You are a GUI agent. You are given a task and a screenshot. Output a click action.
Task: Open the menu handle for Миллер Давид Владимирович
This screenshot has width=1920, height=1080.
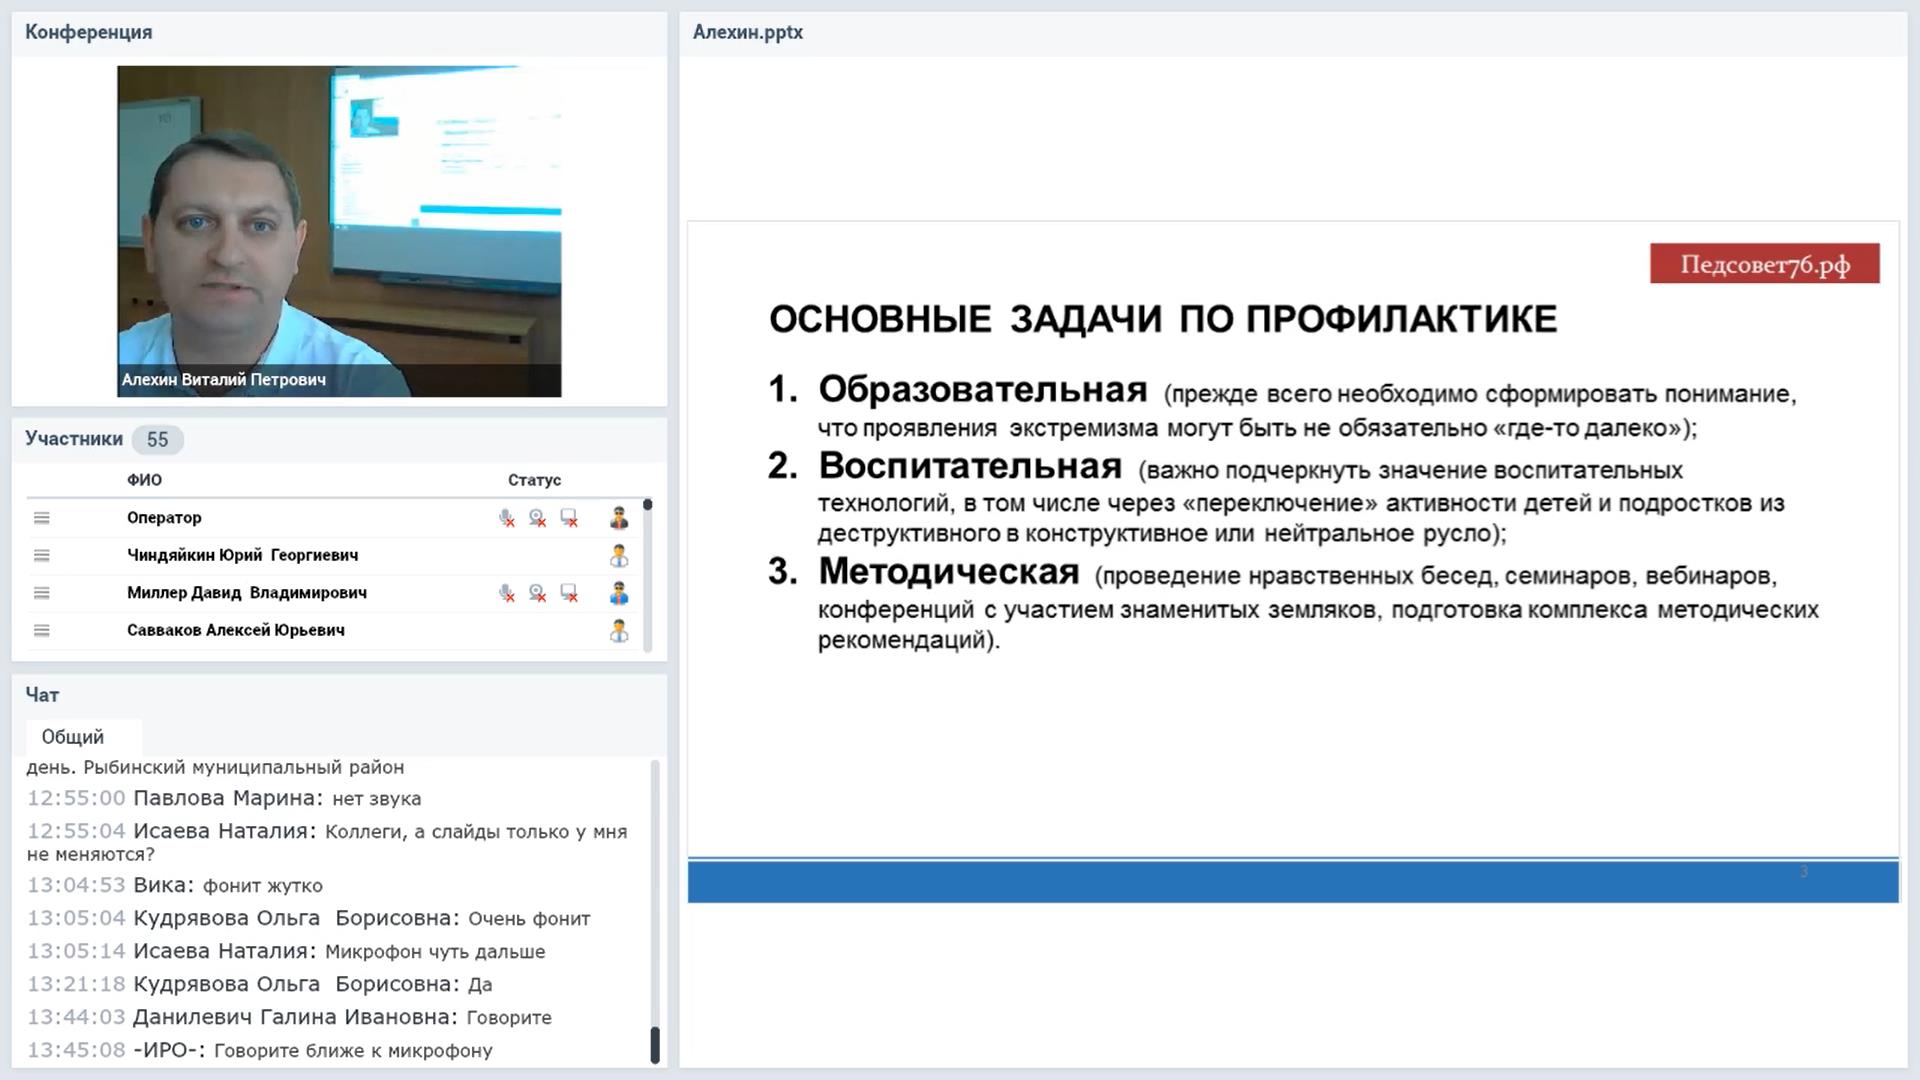[41, 593]
